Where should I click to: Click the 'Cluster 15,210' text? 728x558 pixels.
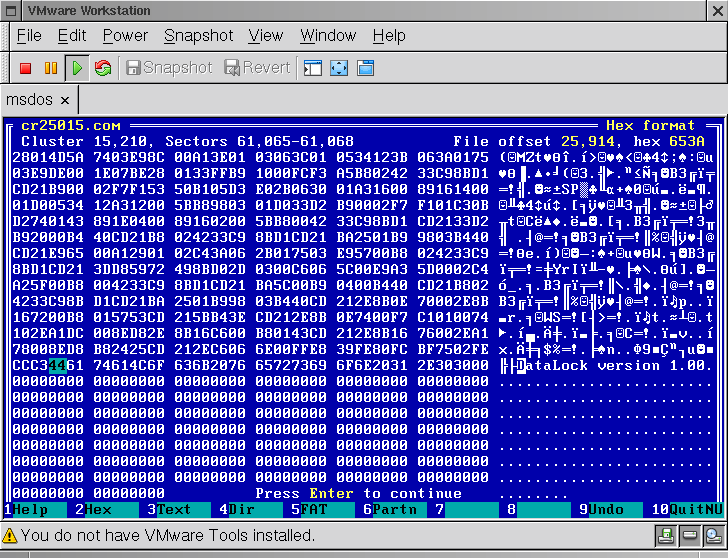[x=84, y=141]
